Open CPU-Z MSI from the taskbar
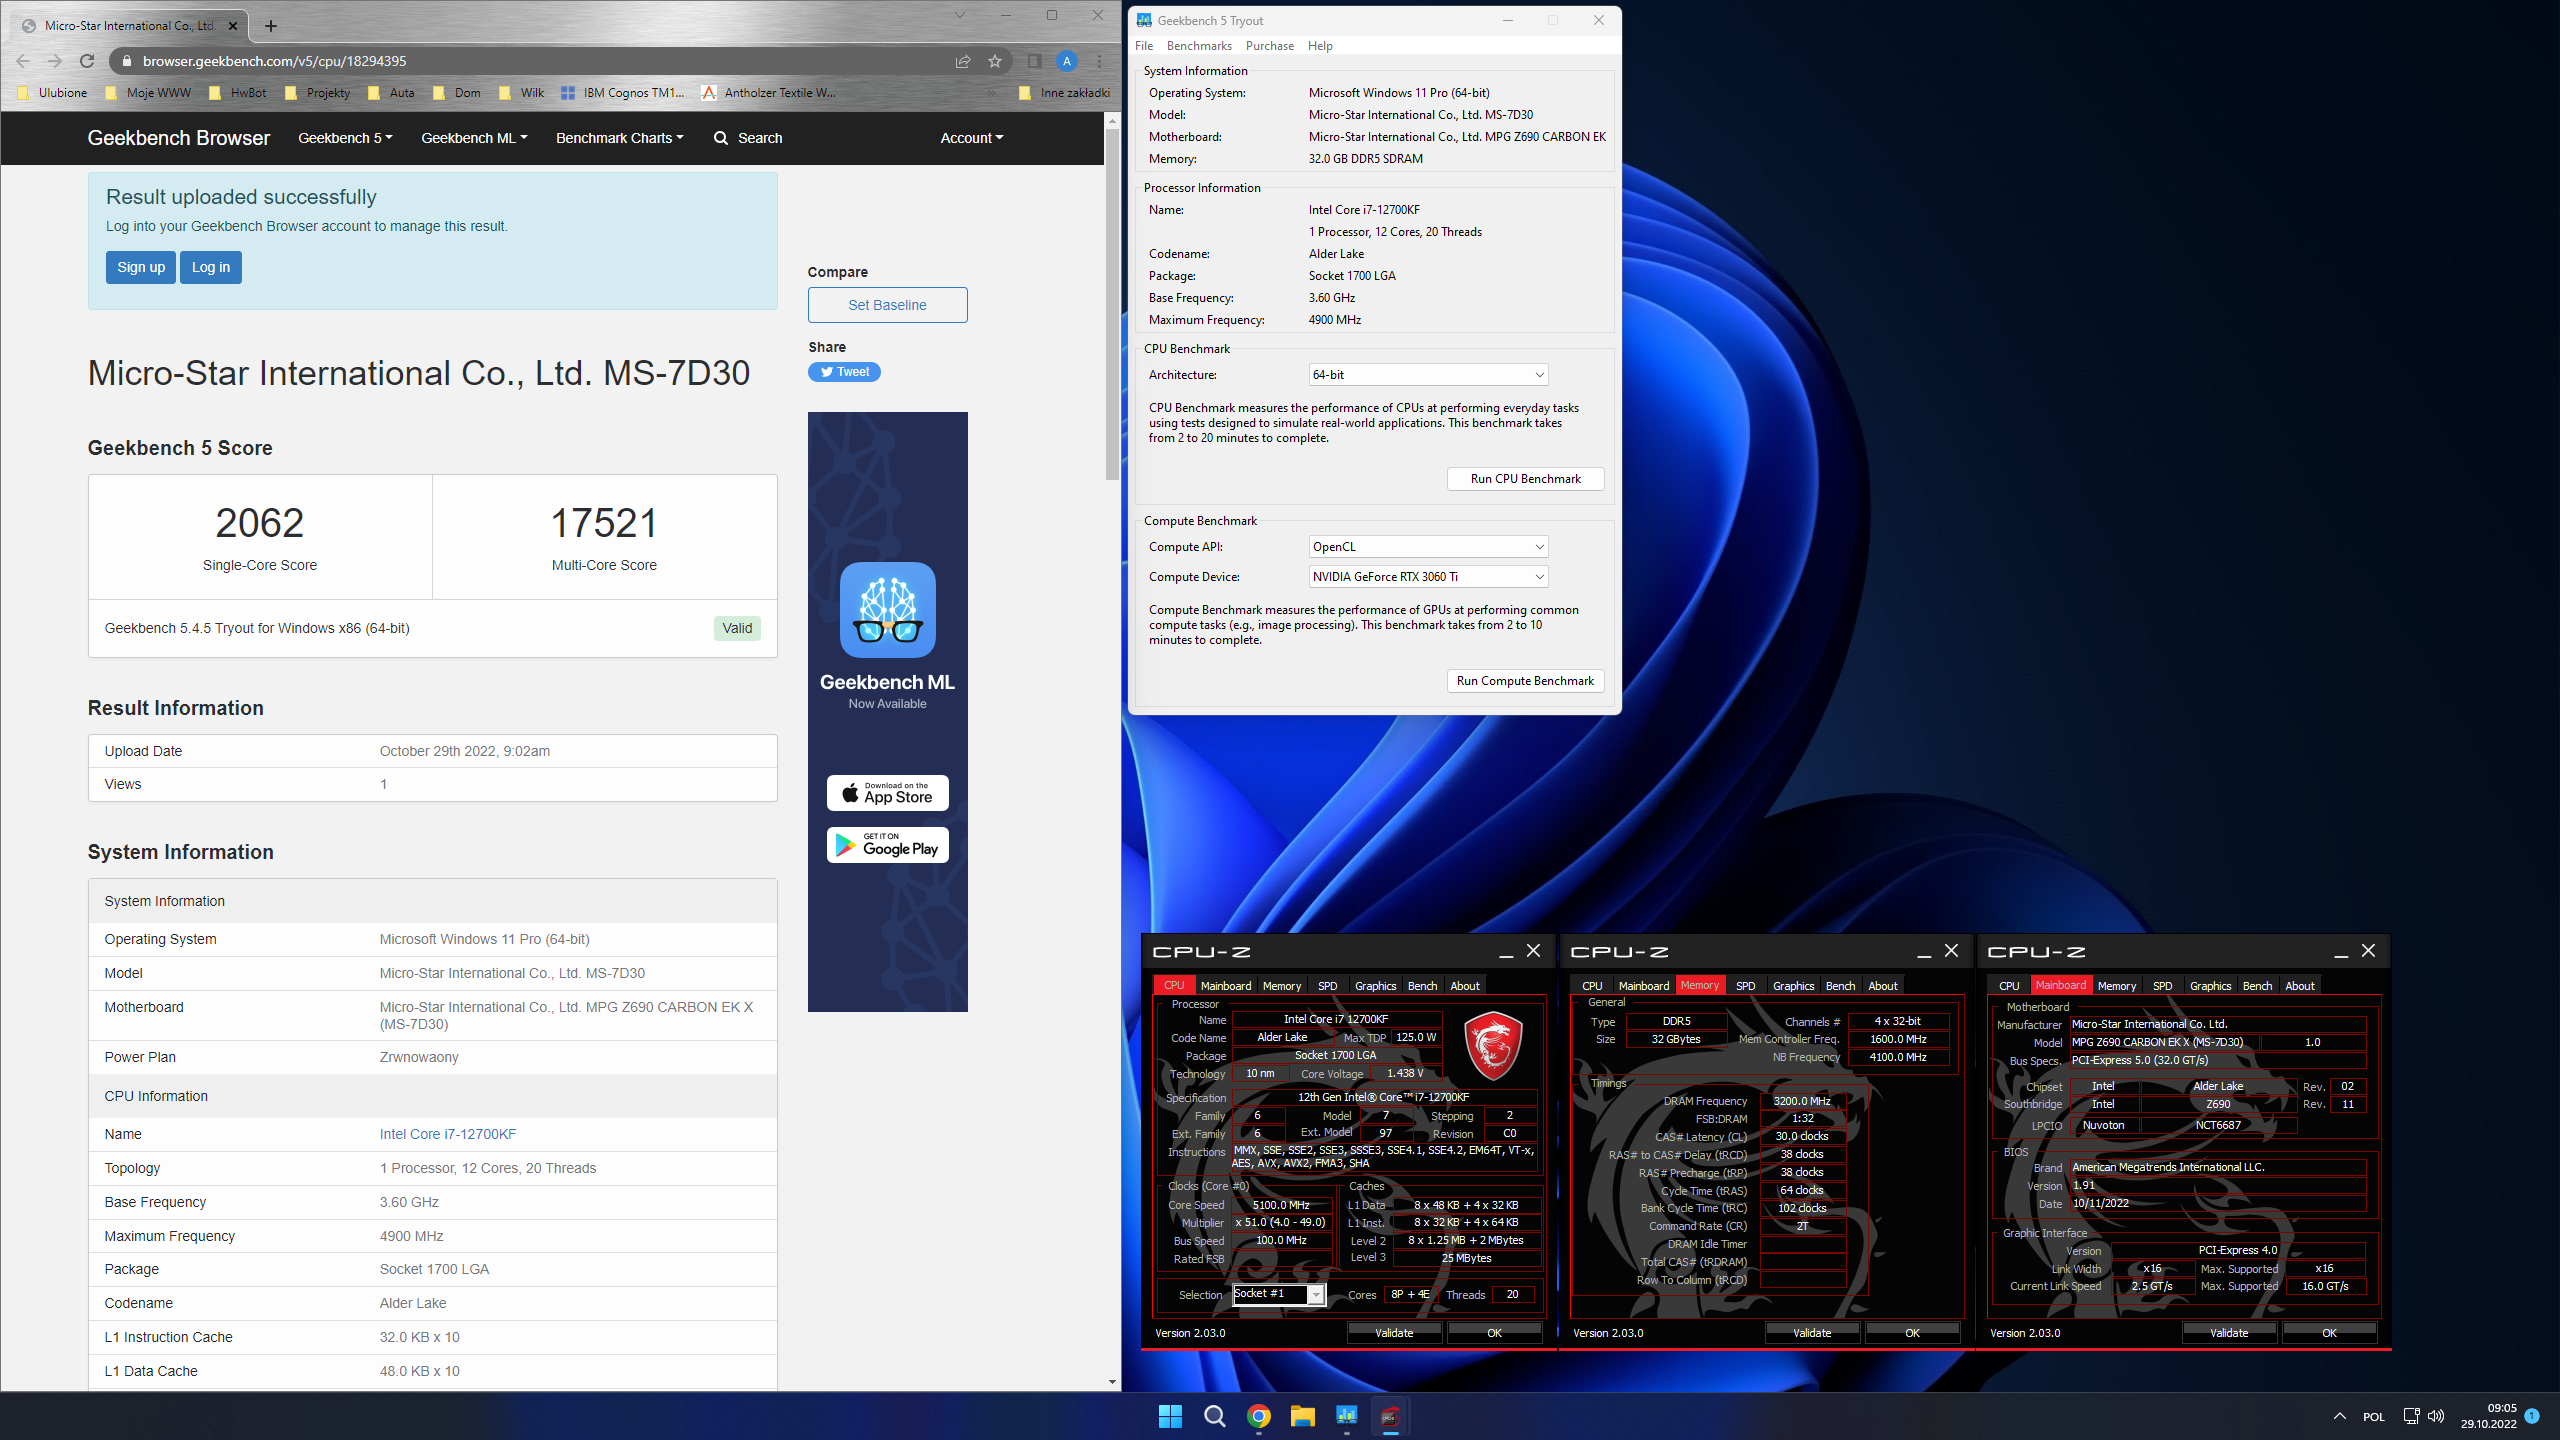 [1390, 1416]
